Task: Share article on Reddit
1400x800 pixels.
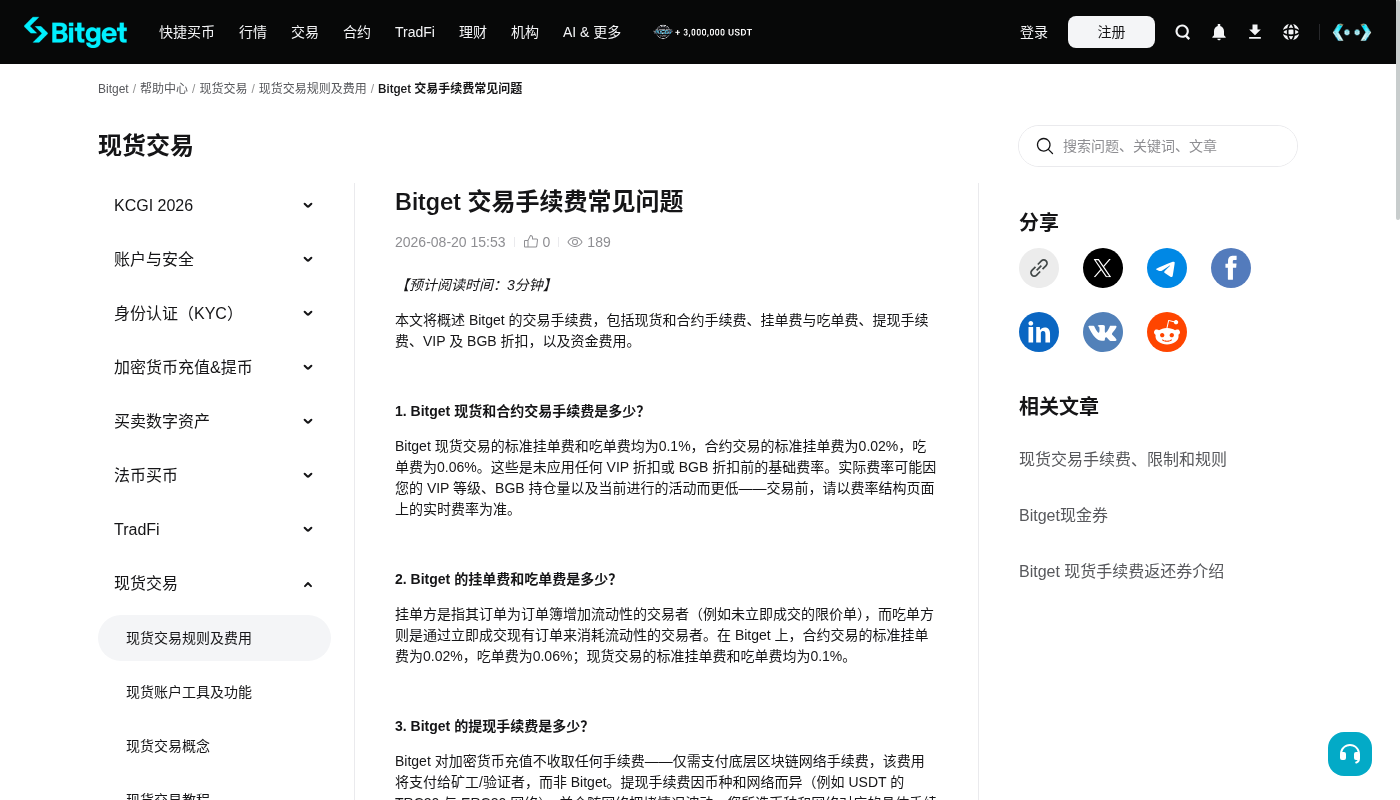Action: pyautogui.click(x=1167, y=332)
